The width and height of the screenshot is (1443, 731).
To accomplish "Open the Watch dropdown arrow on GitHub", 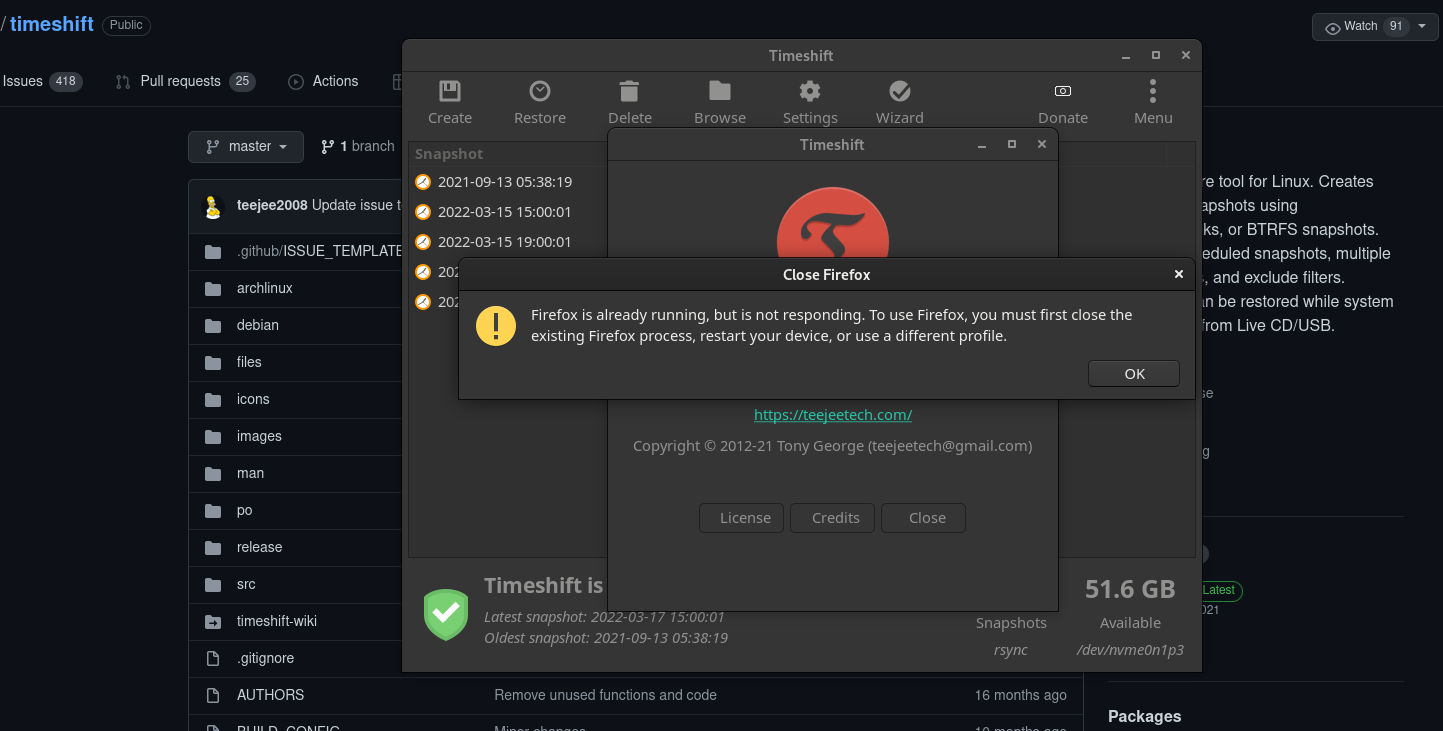I will click(x=1422, y=26).
